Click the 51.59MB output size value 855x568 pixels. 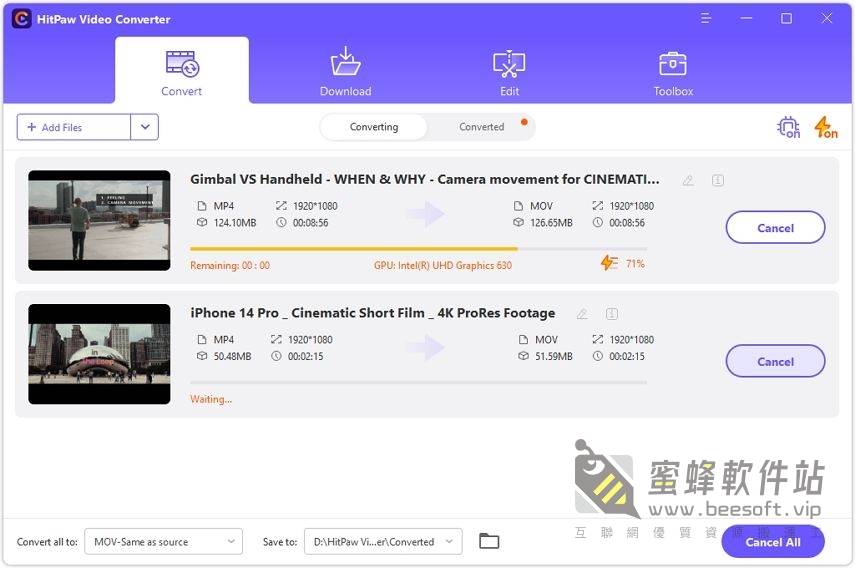pos(553,356)
